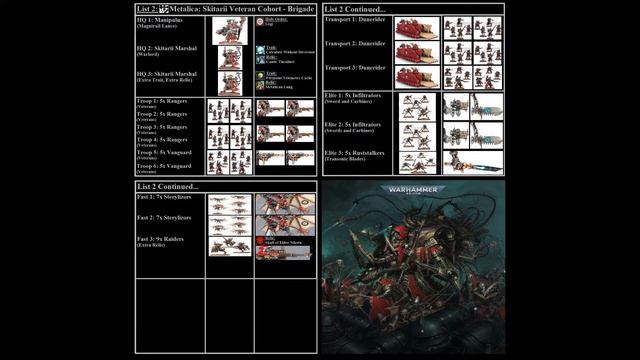640x360 pixels.
Task: Click the 'Fast 2: 7x Sterylizors' entry
Action: click(x=164, y=218)
